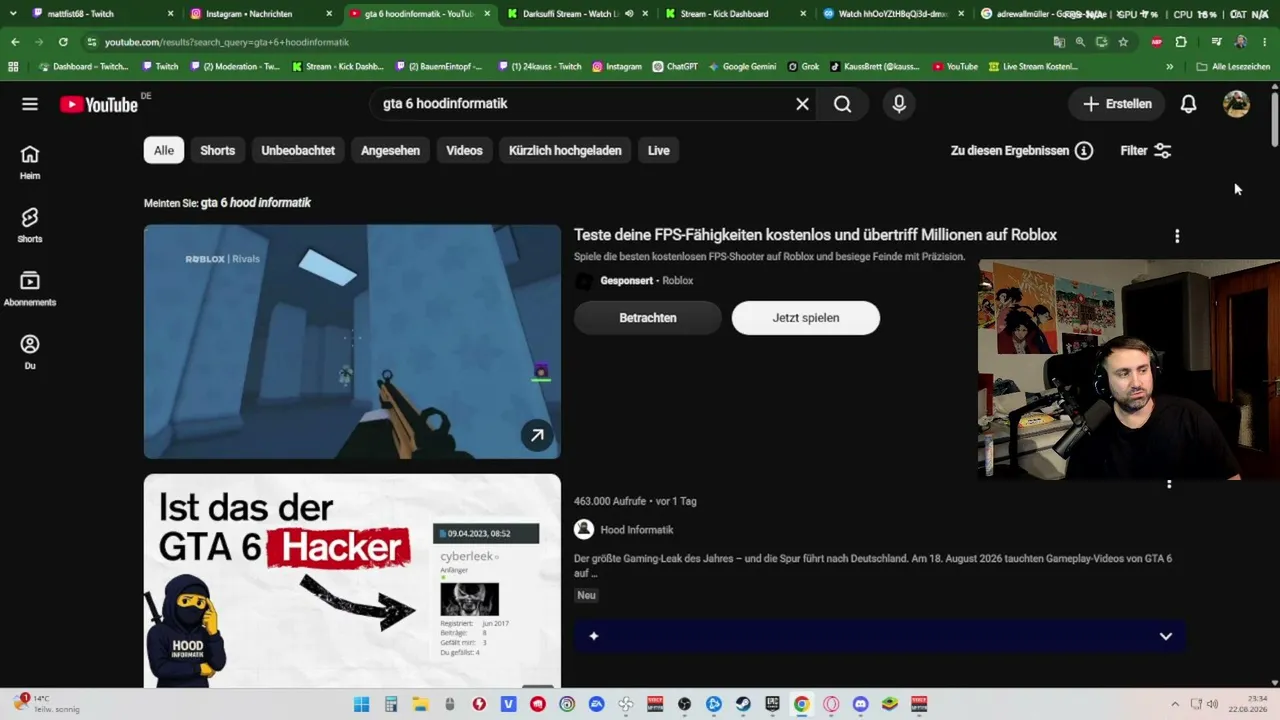Viewport: 1280px width, 720px height.
Task: Open Filter options for search results
Action: tap(1146, 151)
